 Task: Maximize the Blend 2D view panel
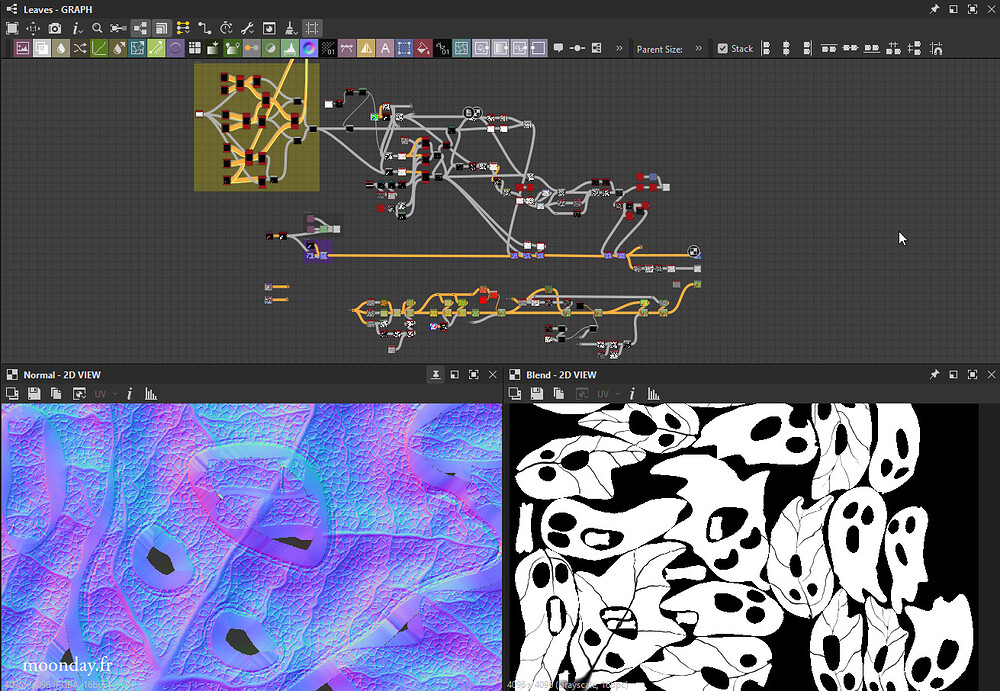click(x=973, y=375)
